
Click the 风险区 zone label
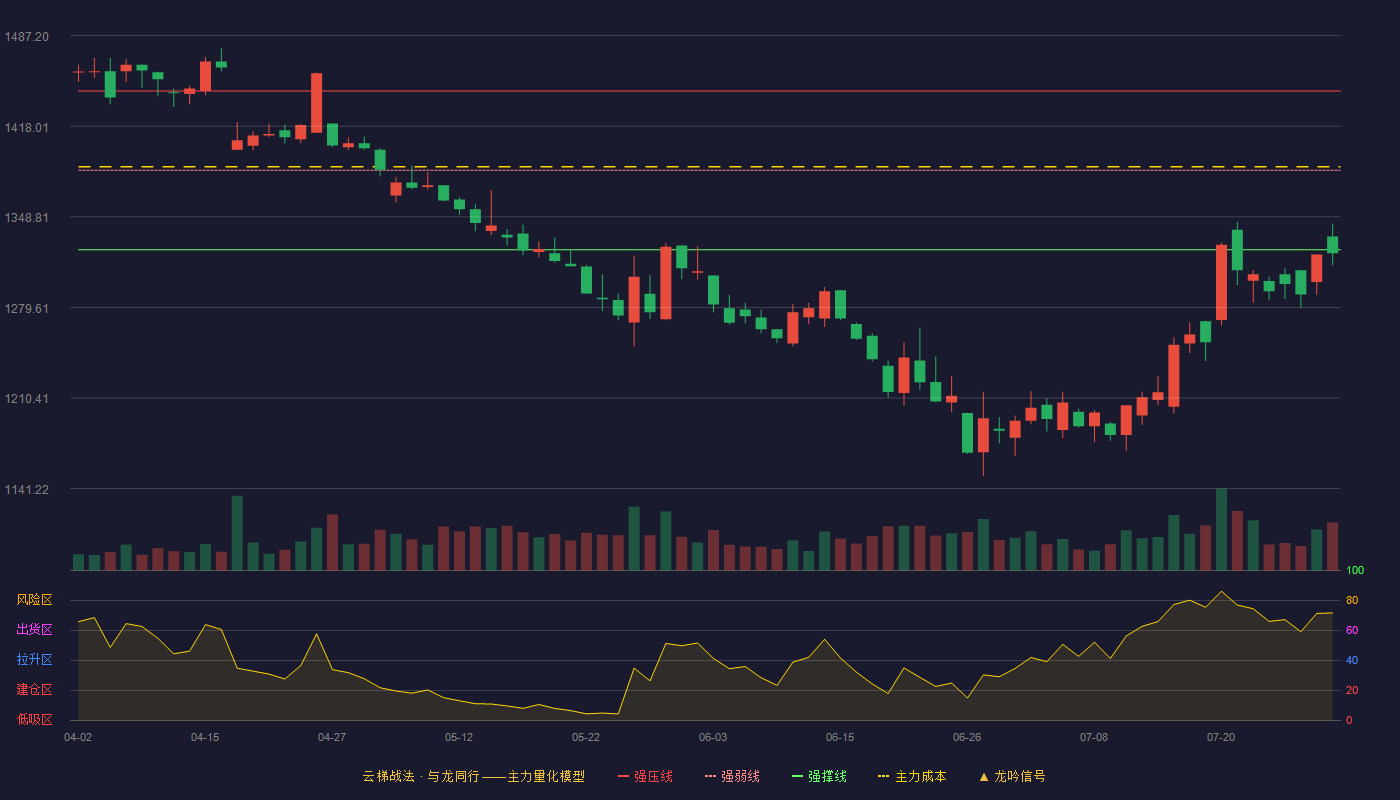click(34, 600)
